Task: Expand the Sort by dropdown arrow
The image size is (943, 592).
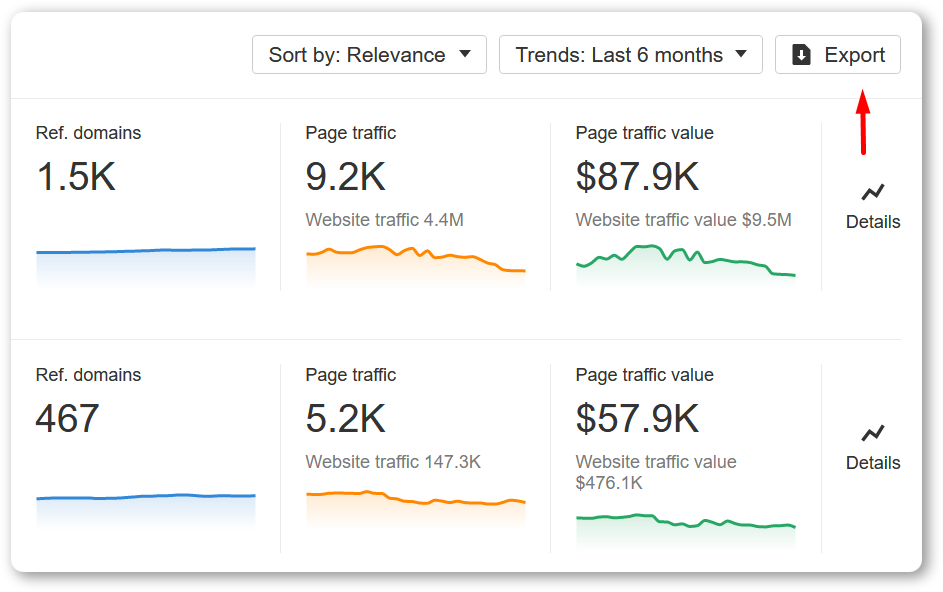Action: pyautogui.click(x=465, y=54)
